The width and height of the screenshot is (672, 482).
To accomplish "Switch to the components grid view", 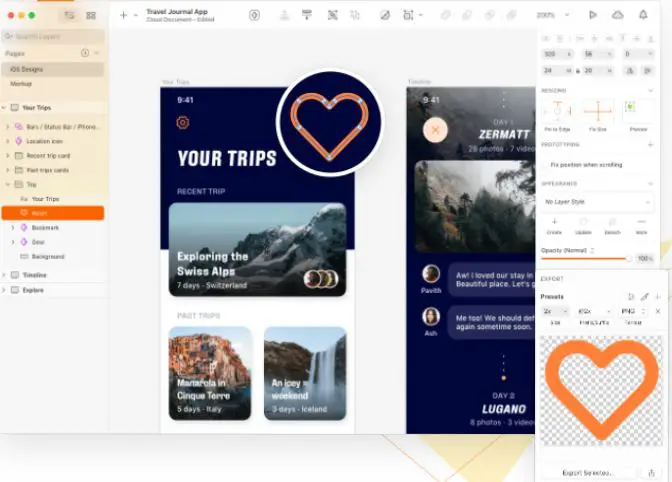I will point(91,15).
